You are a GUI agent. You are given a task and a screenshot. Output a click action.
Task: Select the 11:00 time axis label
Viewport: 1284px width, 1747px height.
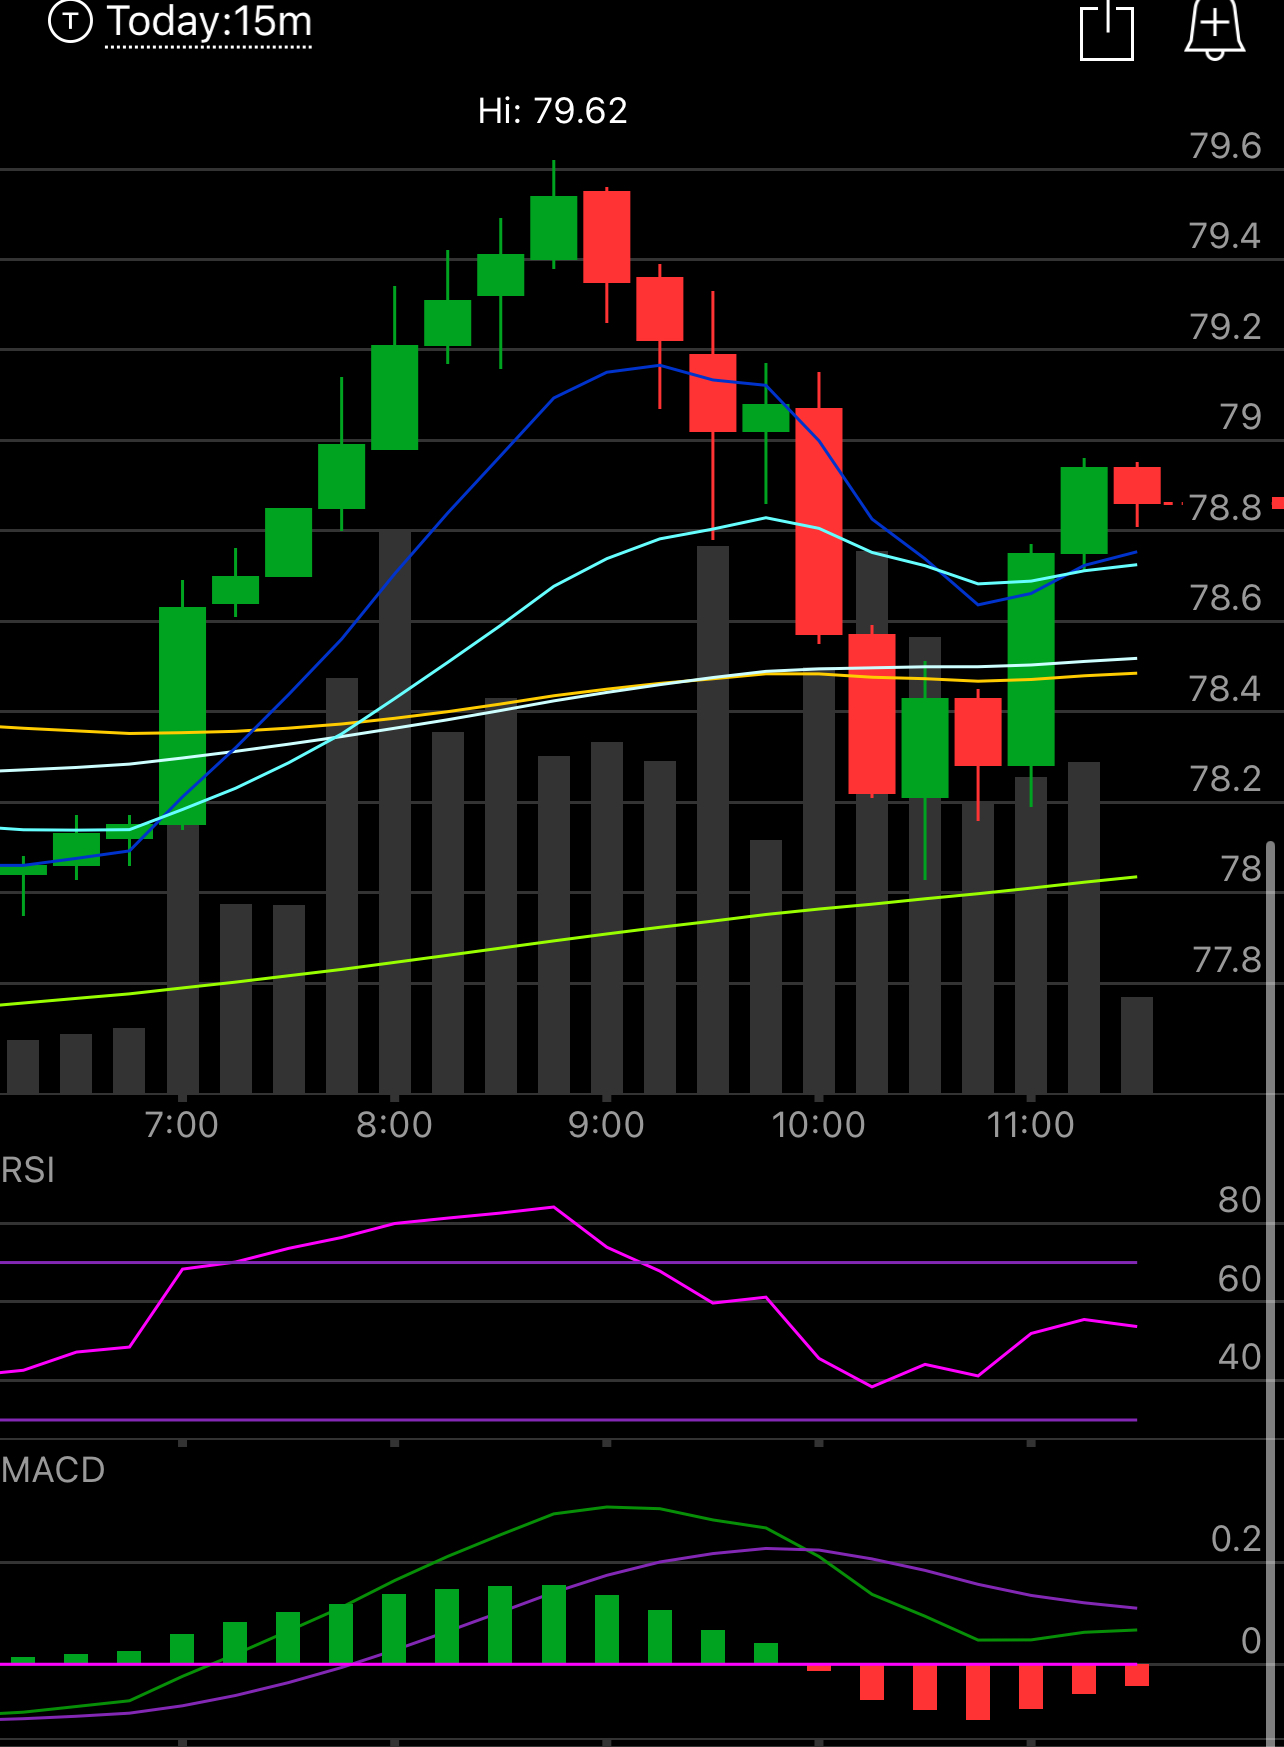(x=1030, y=1125)
